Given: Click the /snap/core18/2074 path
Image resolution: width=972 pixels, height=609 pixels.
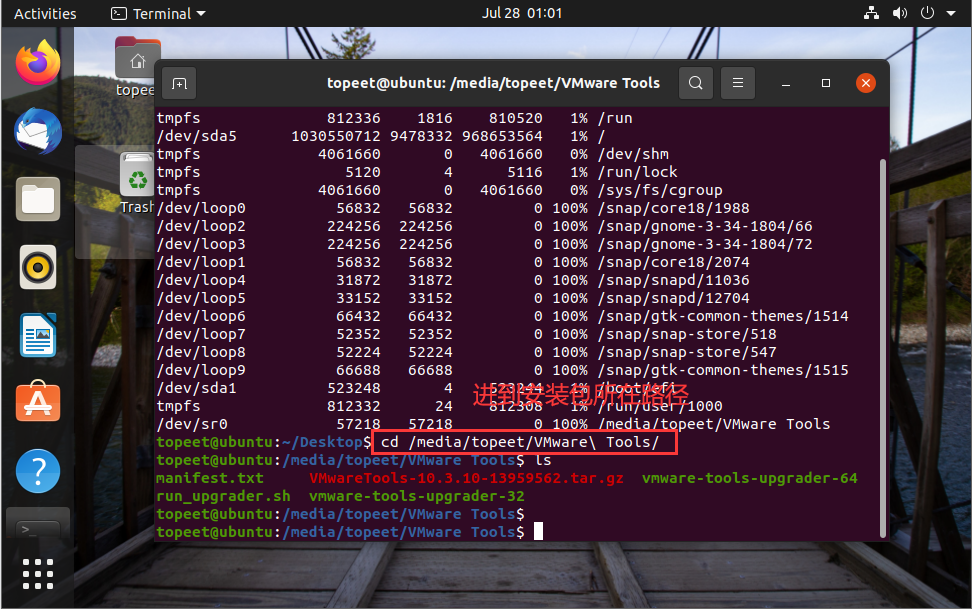Looking at the screenshot, I should (674, 262).
